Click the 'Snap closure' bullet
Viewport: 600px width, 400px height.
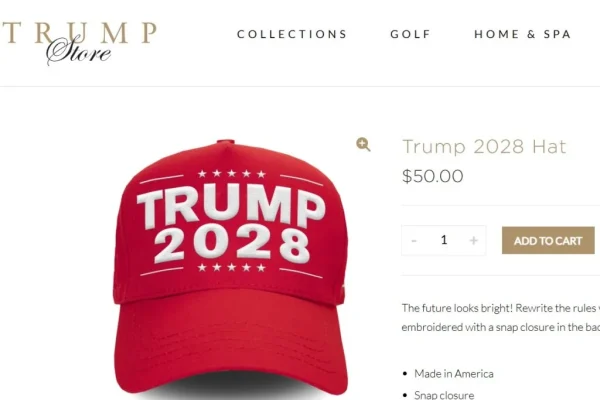[444, 395]
